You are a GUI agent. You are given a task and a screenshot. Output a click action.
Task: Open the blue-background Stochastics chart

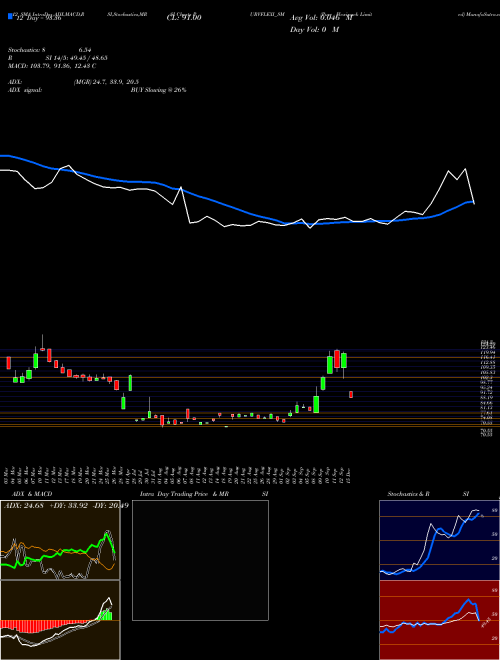point(439,540)
